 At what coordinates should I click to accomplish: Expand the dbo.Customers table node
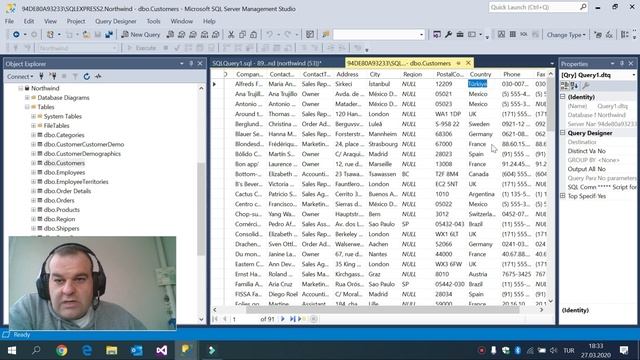pos(33,163)
